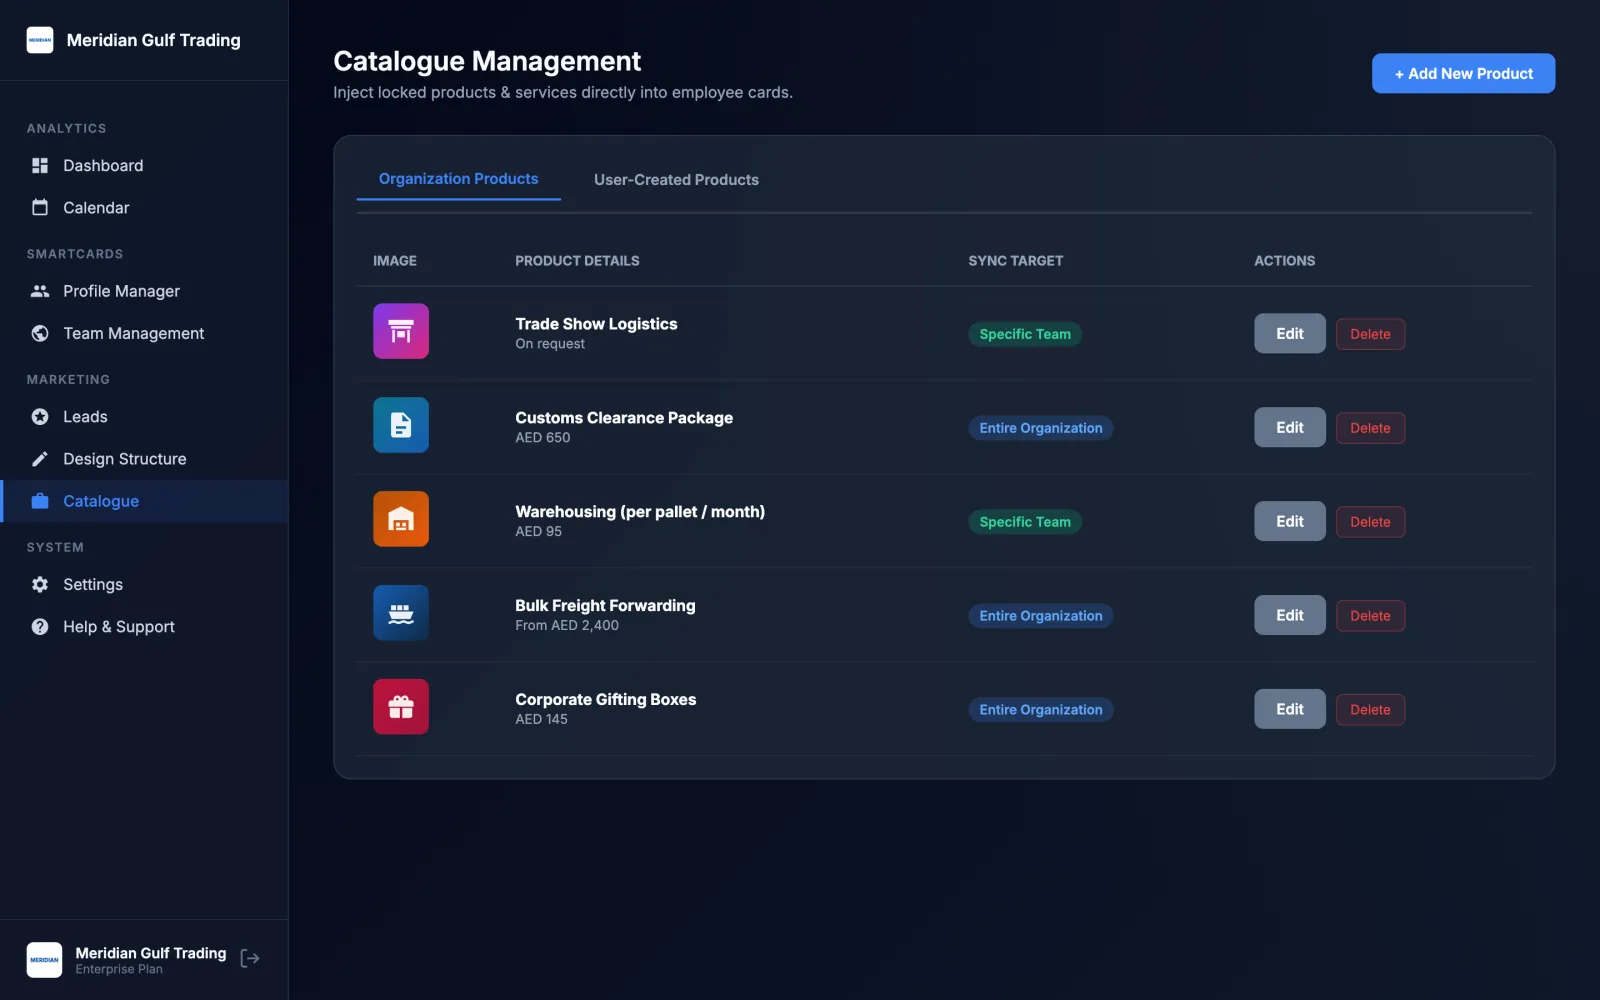Click the Sync Target column header

tap(1016, 261)
